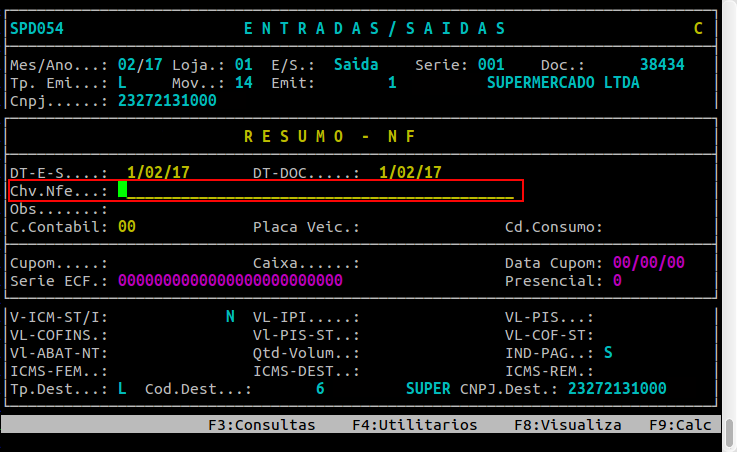Click the Mes/Ano value 02/17

coord(138,64)
